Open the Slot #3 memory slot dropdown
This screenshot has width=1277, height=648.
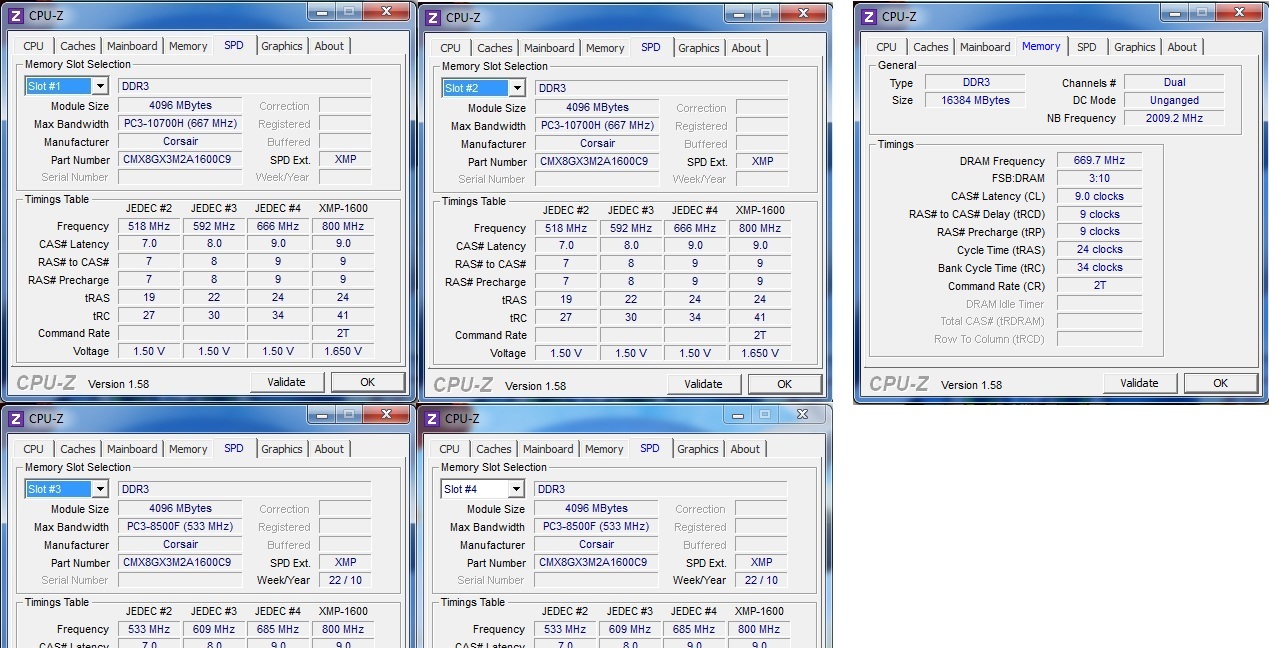(99, 489)
